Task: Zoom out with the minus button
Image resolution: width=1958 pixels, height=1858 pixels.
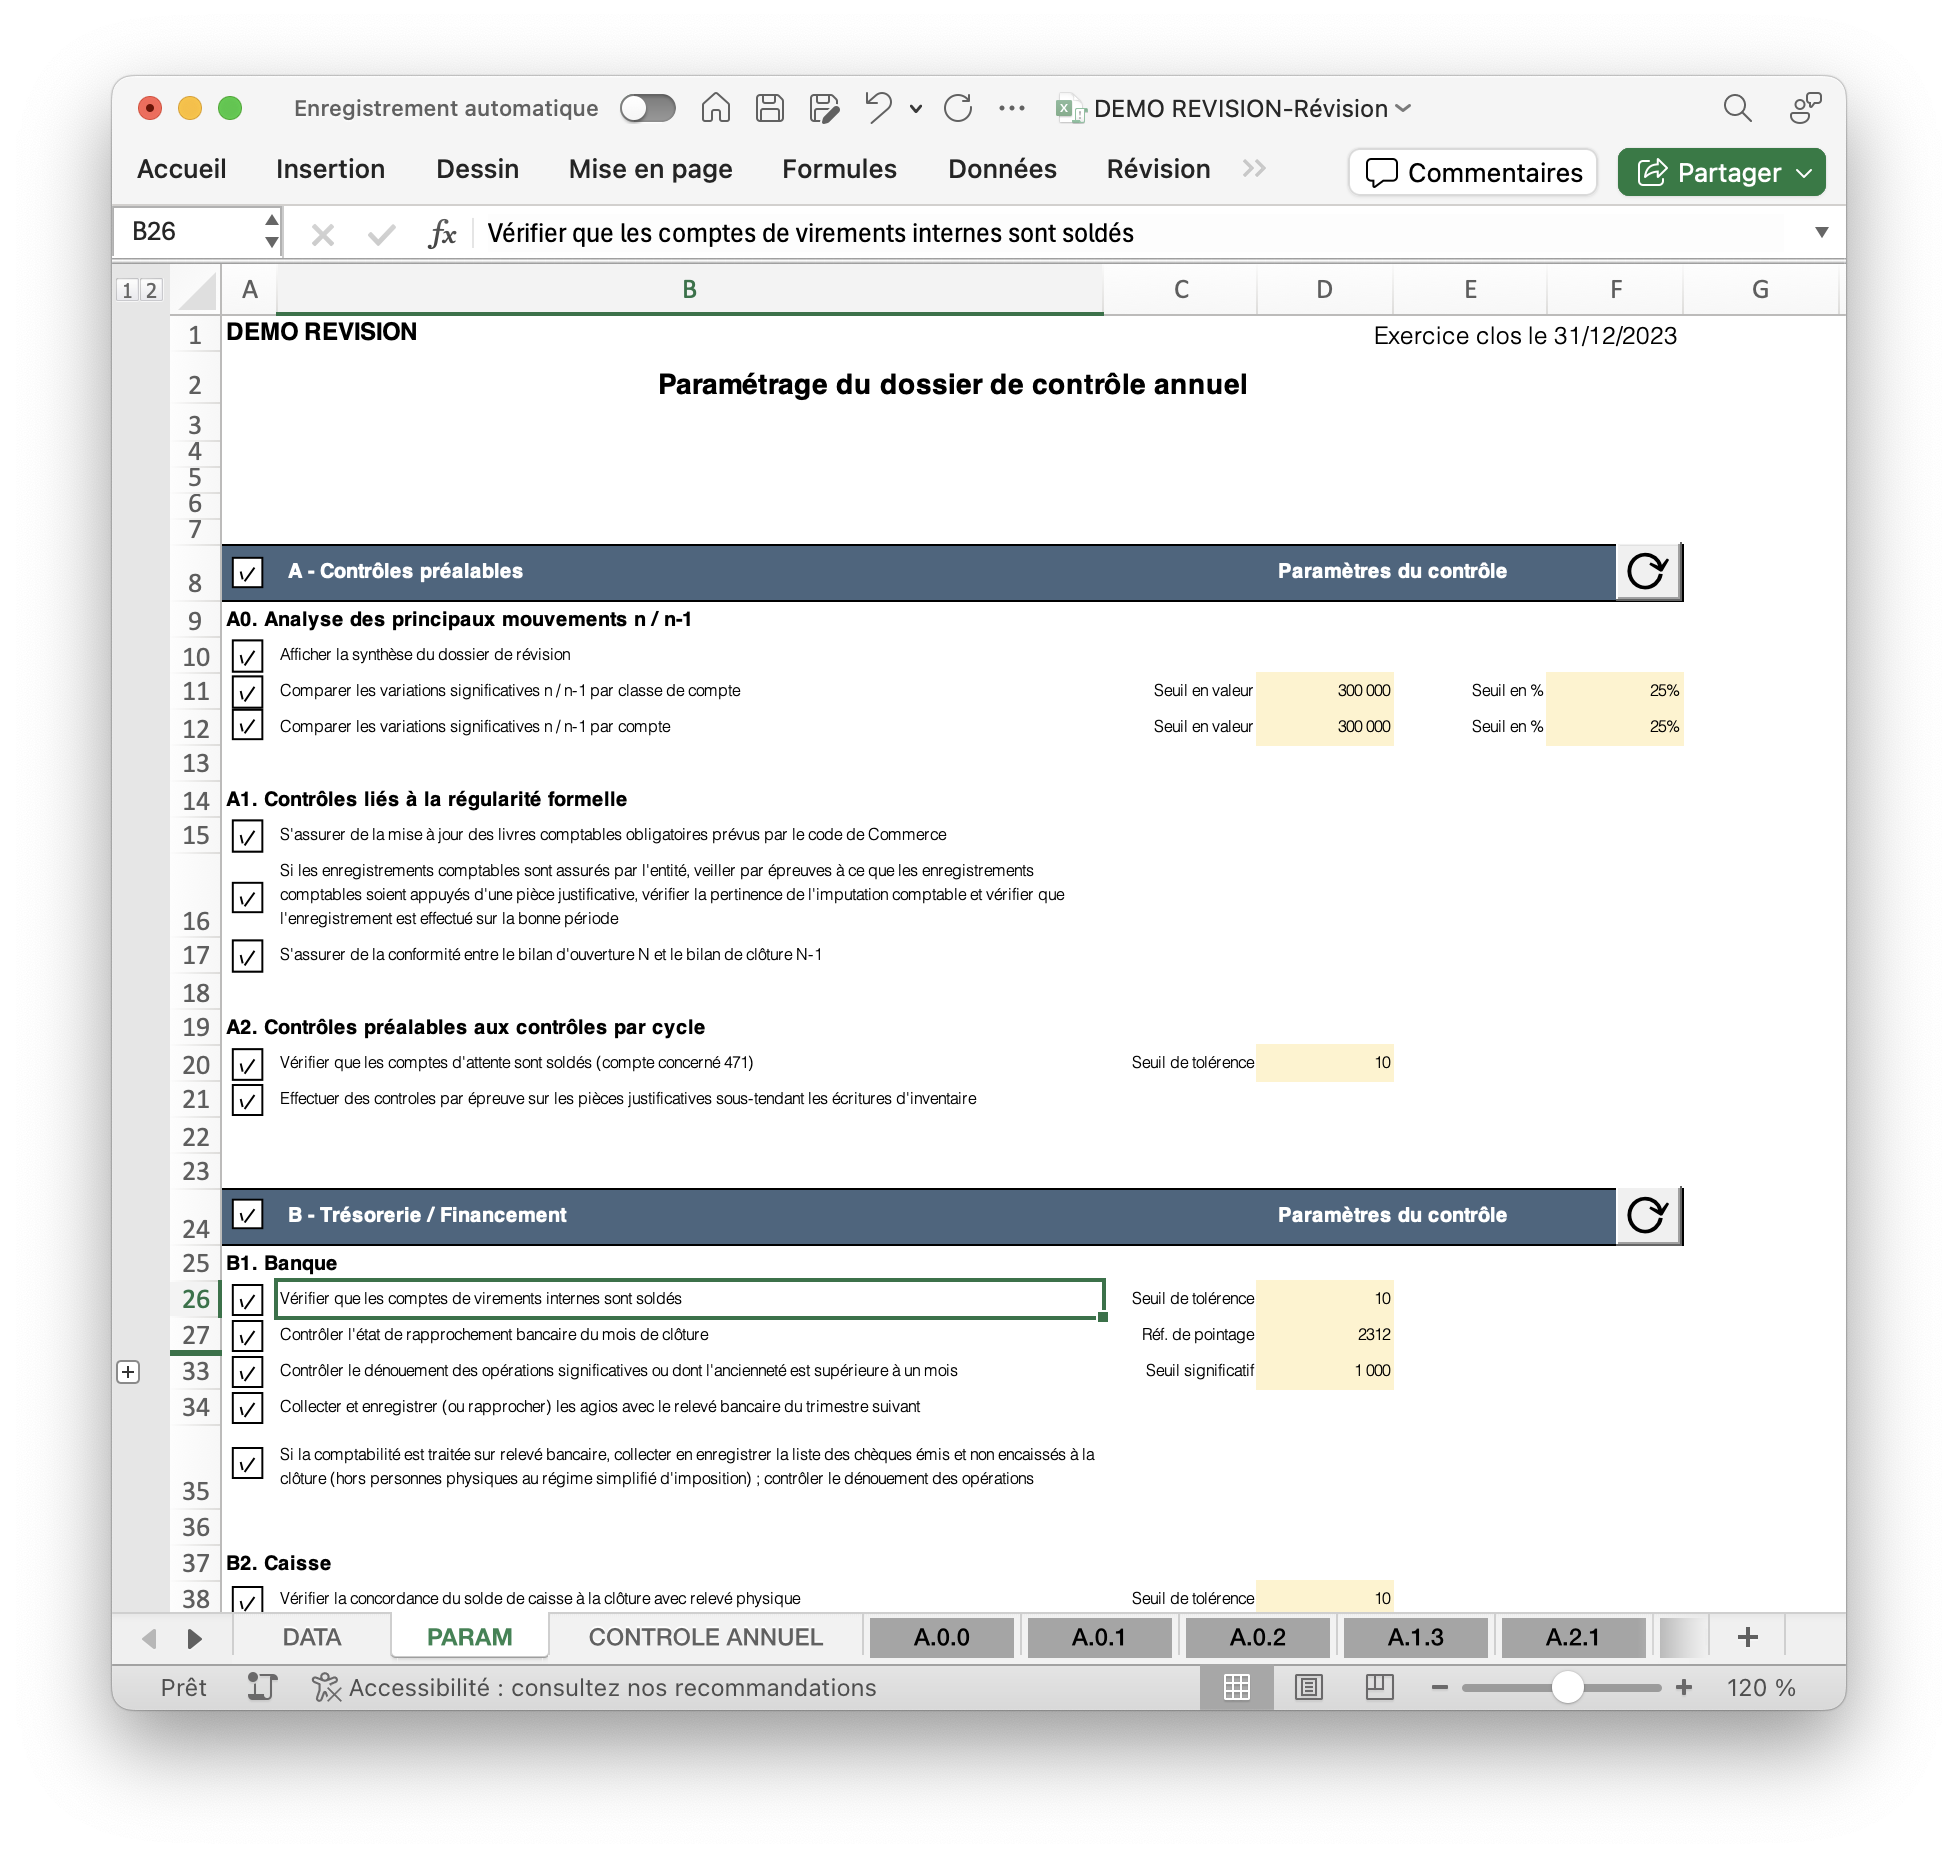Action: pyautogui.click(x=1440, y=1688)
